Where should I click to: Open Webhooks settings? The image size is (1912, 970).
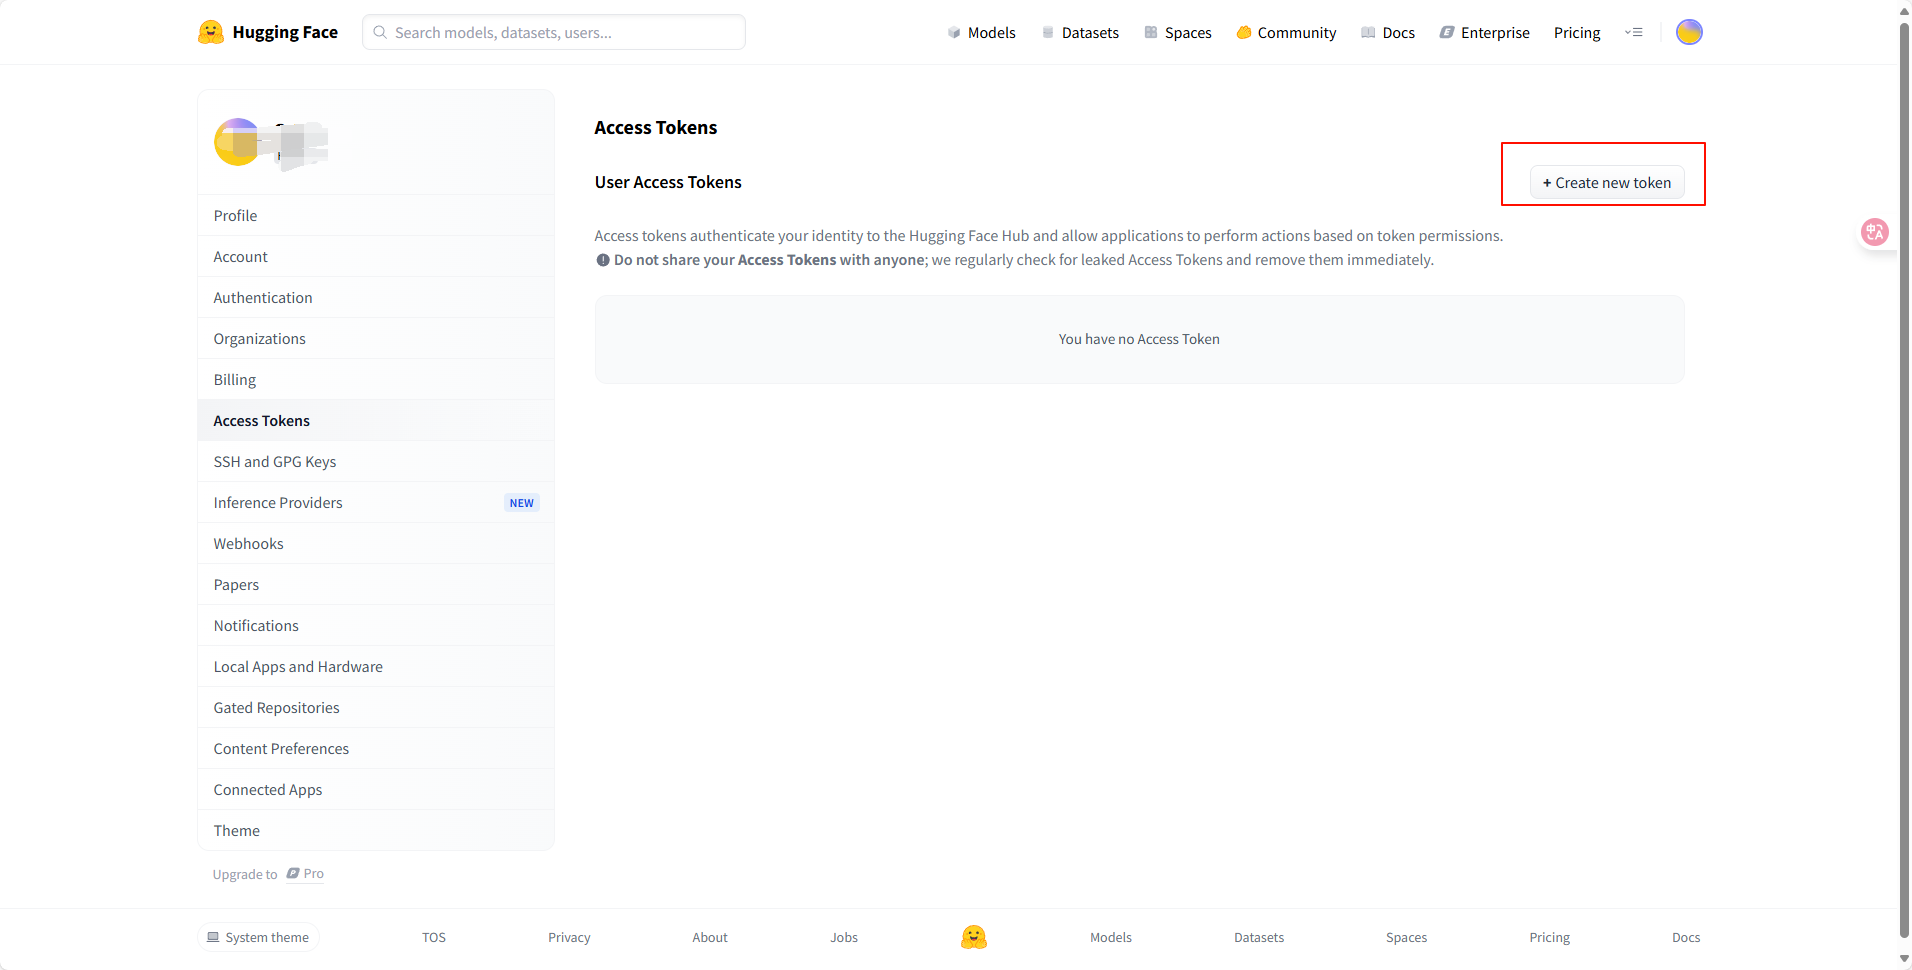tap(376, 543)
